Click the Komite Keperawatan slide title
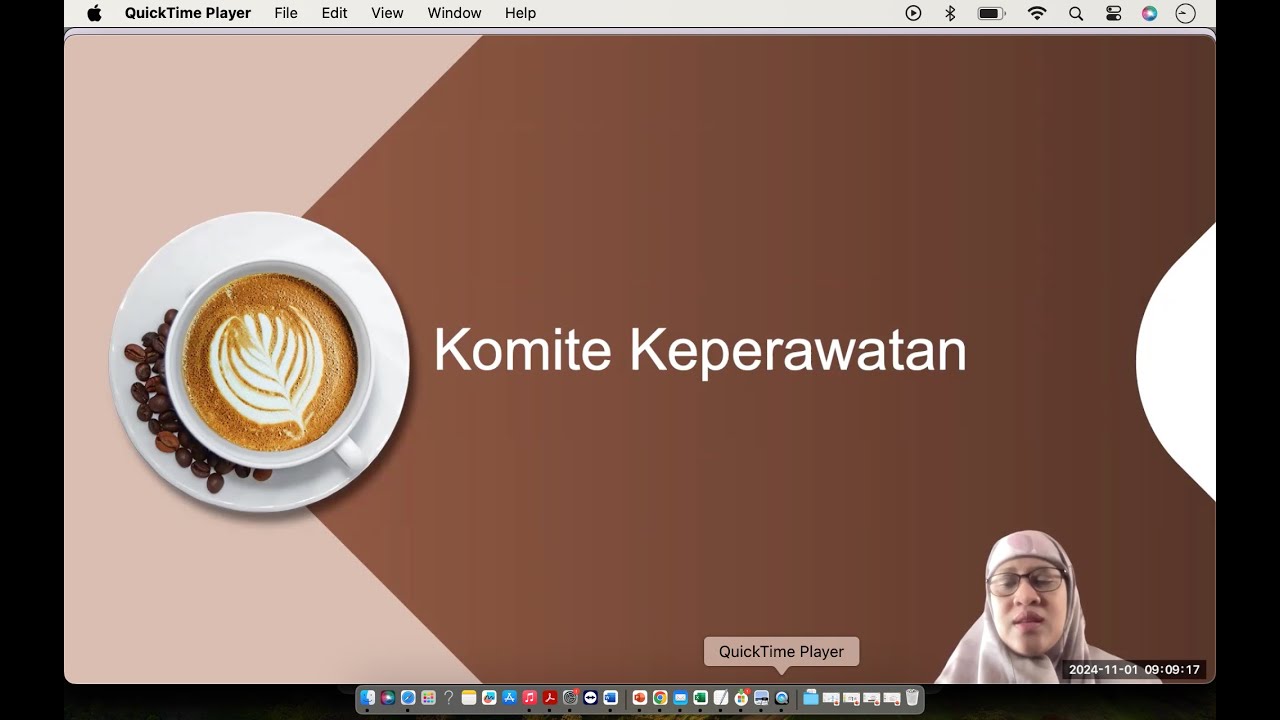The height and width of the screenshot is (720, 1280). [699, 350]
